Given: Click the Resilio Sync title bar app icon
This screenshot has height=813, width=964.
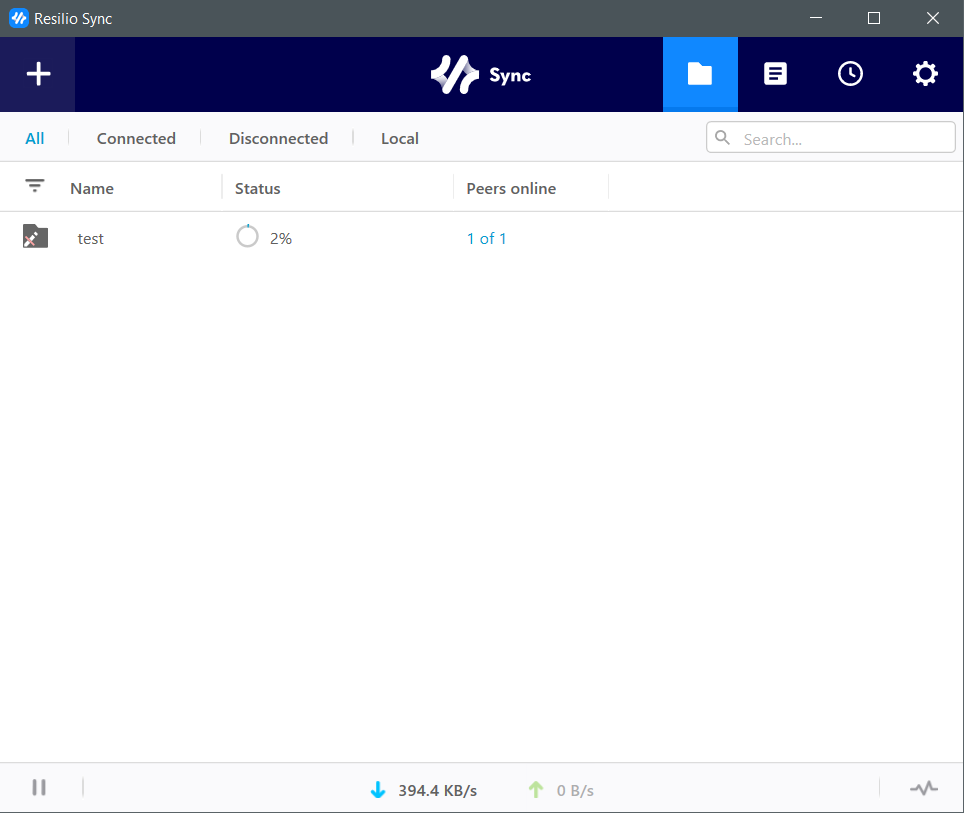Looking at the screenshot, I should coord(19,18).
